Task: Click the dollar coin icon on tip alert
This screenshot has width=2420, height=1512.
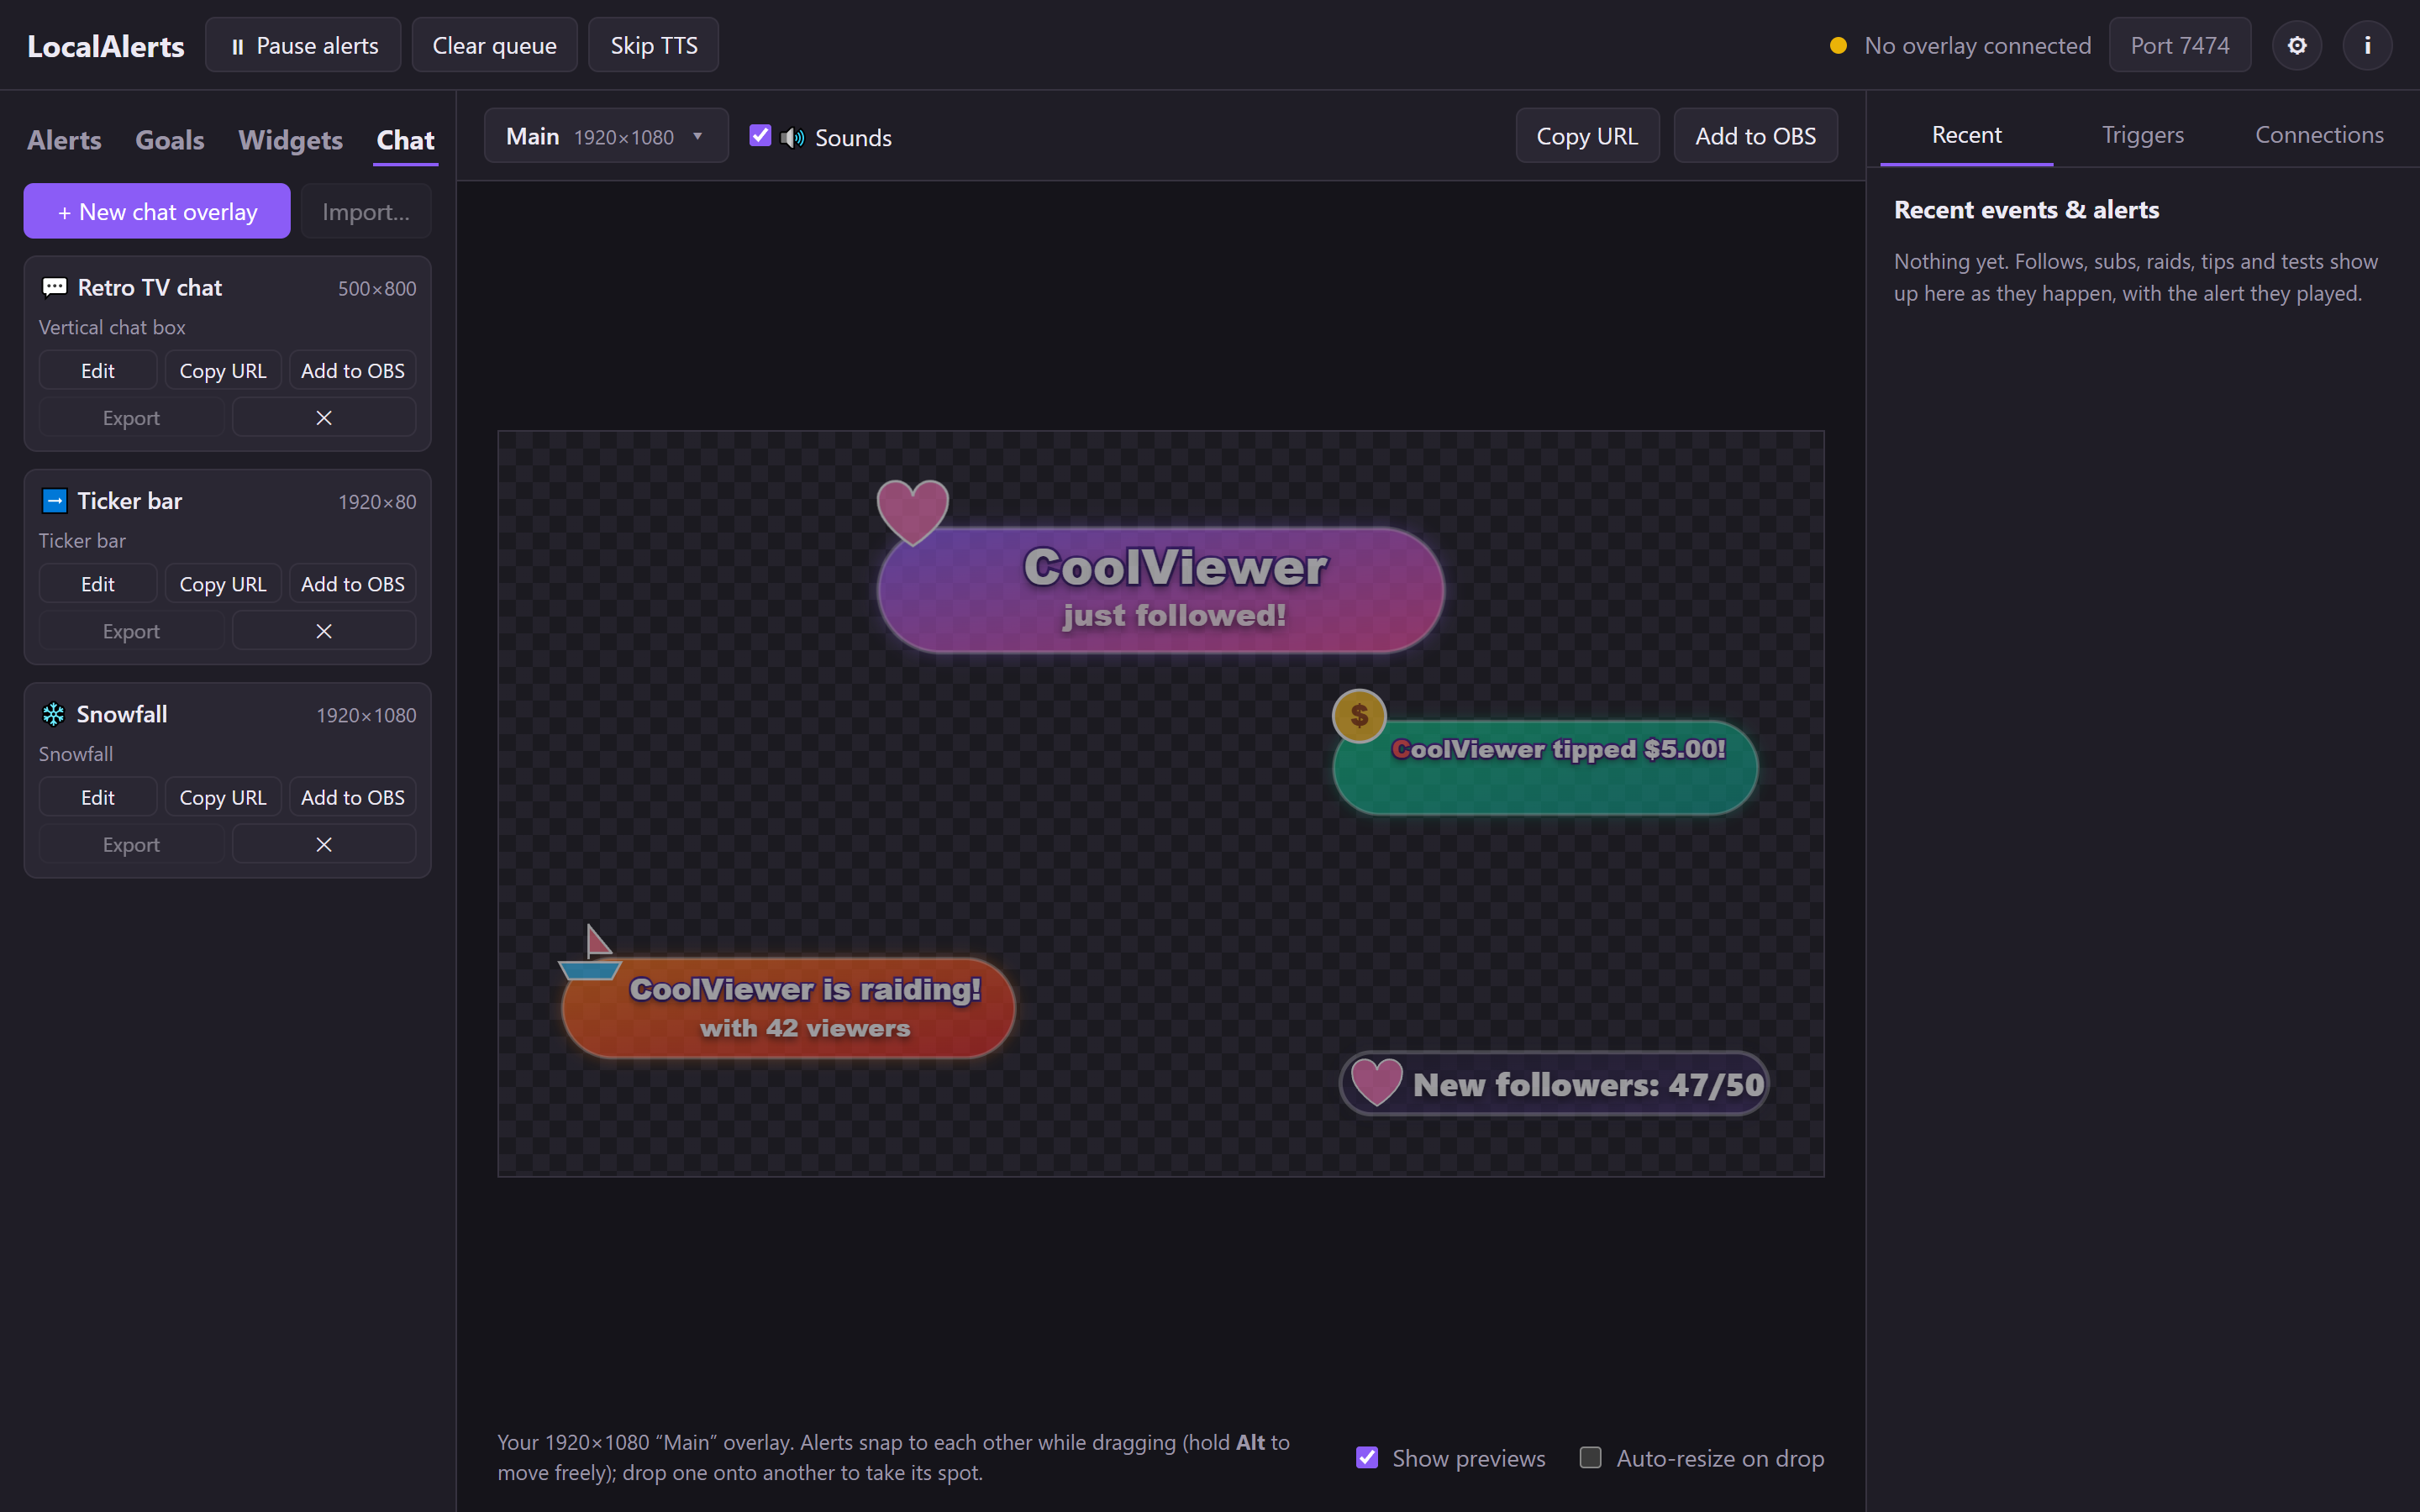Action: 1359,716
